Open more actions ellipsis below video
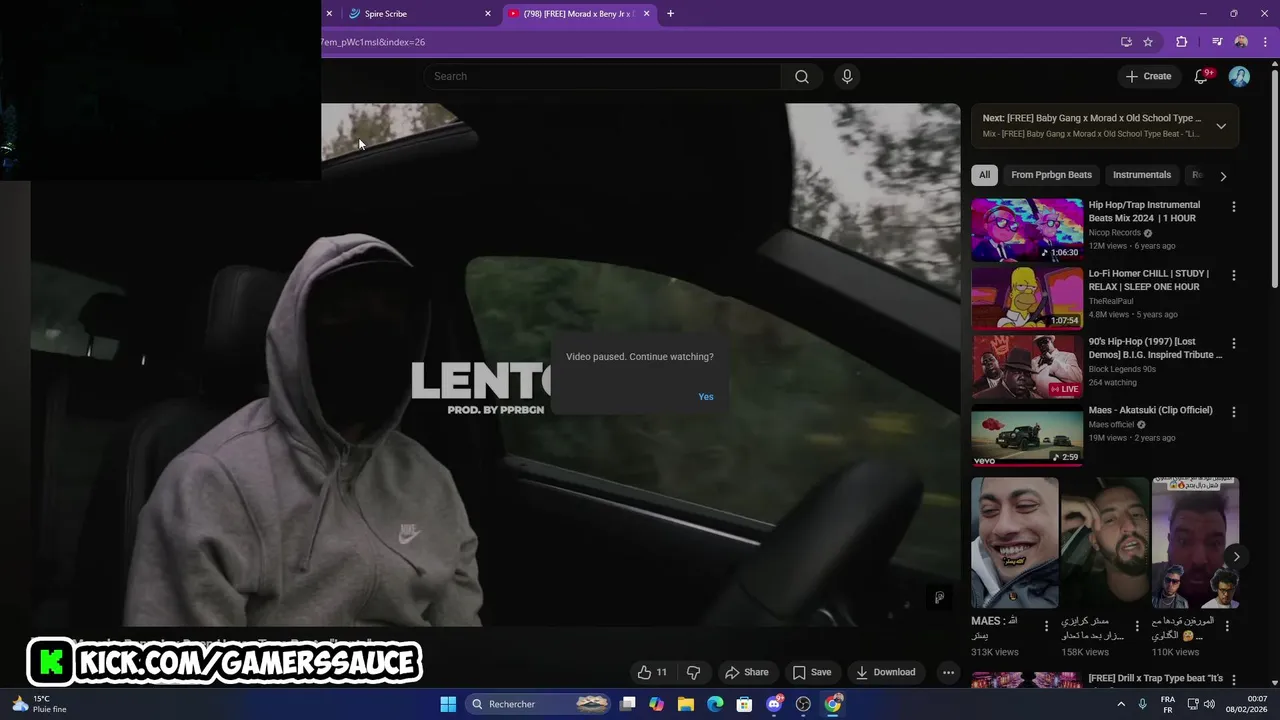The height and width of the screenshot is (720, 1280). (x=948, y=672)
